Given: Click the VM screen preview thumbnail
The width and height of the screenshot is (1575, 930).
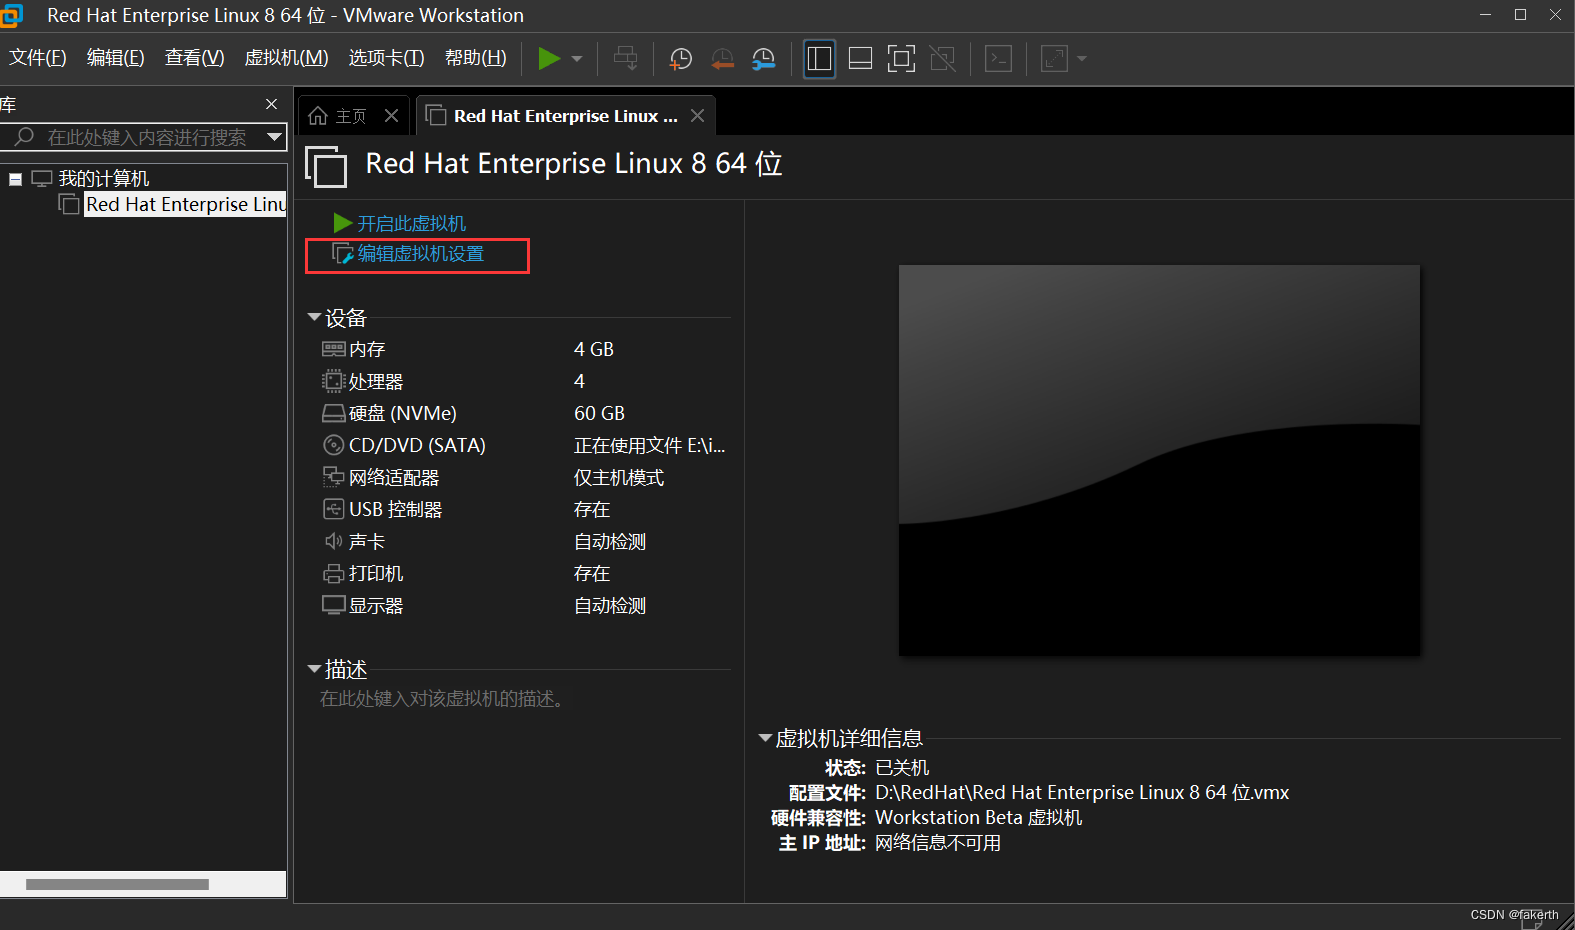Looking at the screenshot, I should (1159, 460).
